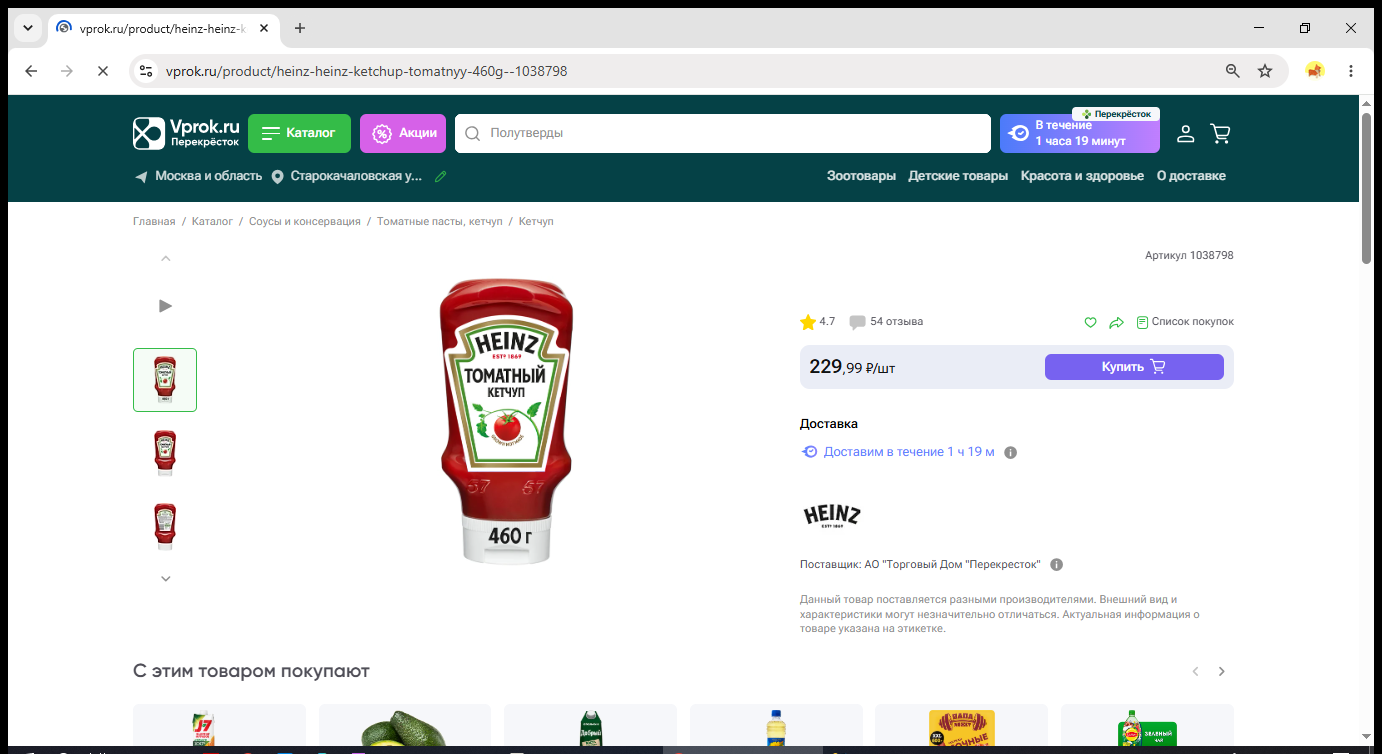The height and width of the screenshot is (754, 1382).
Task: Show previous recommended products with left arrow
Action: pyautogui.click(x=1195, y=672)
